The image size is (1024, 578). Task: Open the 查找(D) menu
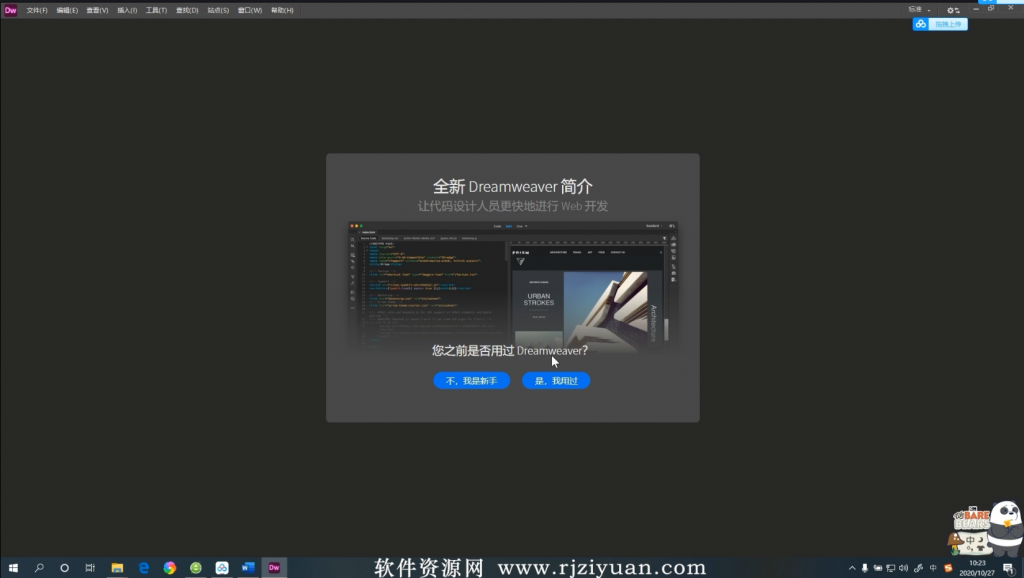coord(187,10)
